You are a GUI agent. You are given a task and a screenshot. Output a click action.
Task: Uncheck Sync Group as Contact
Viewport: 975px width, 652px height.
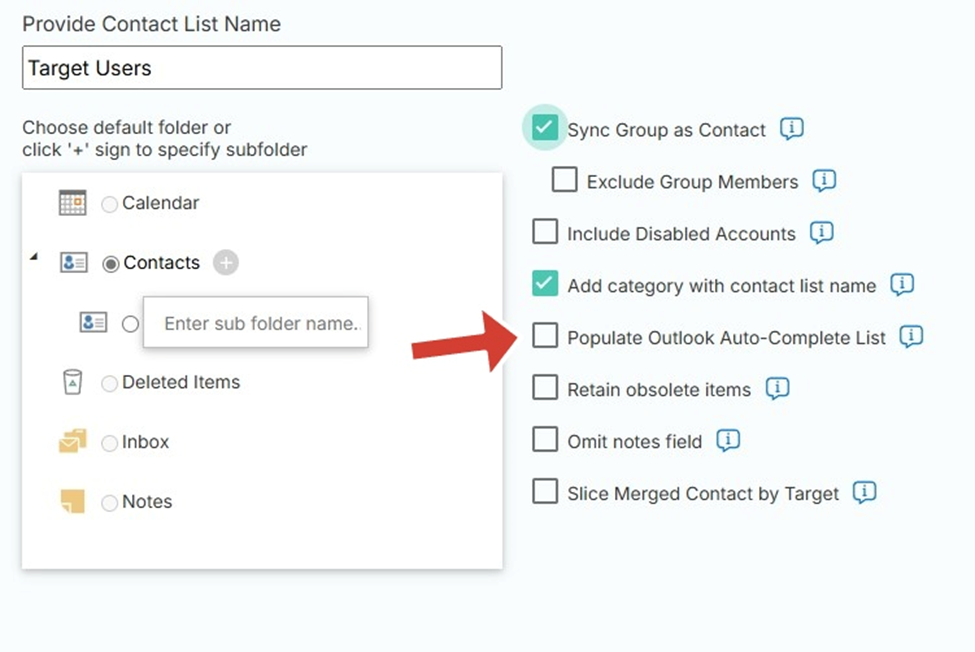pos(545,127)
